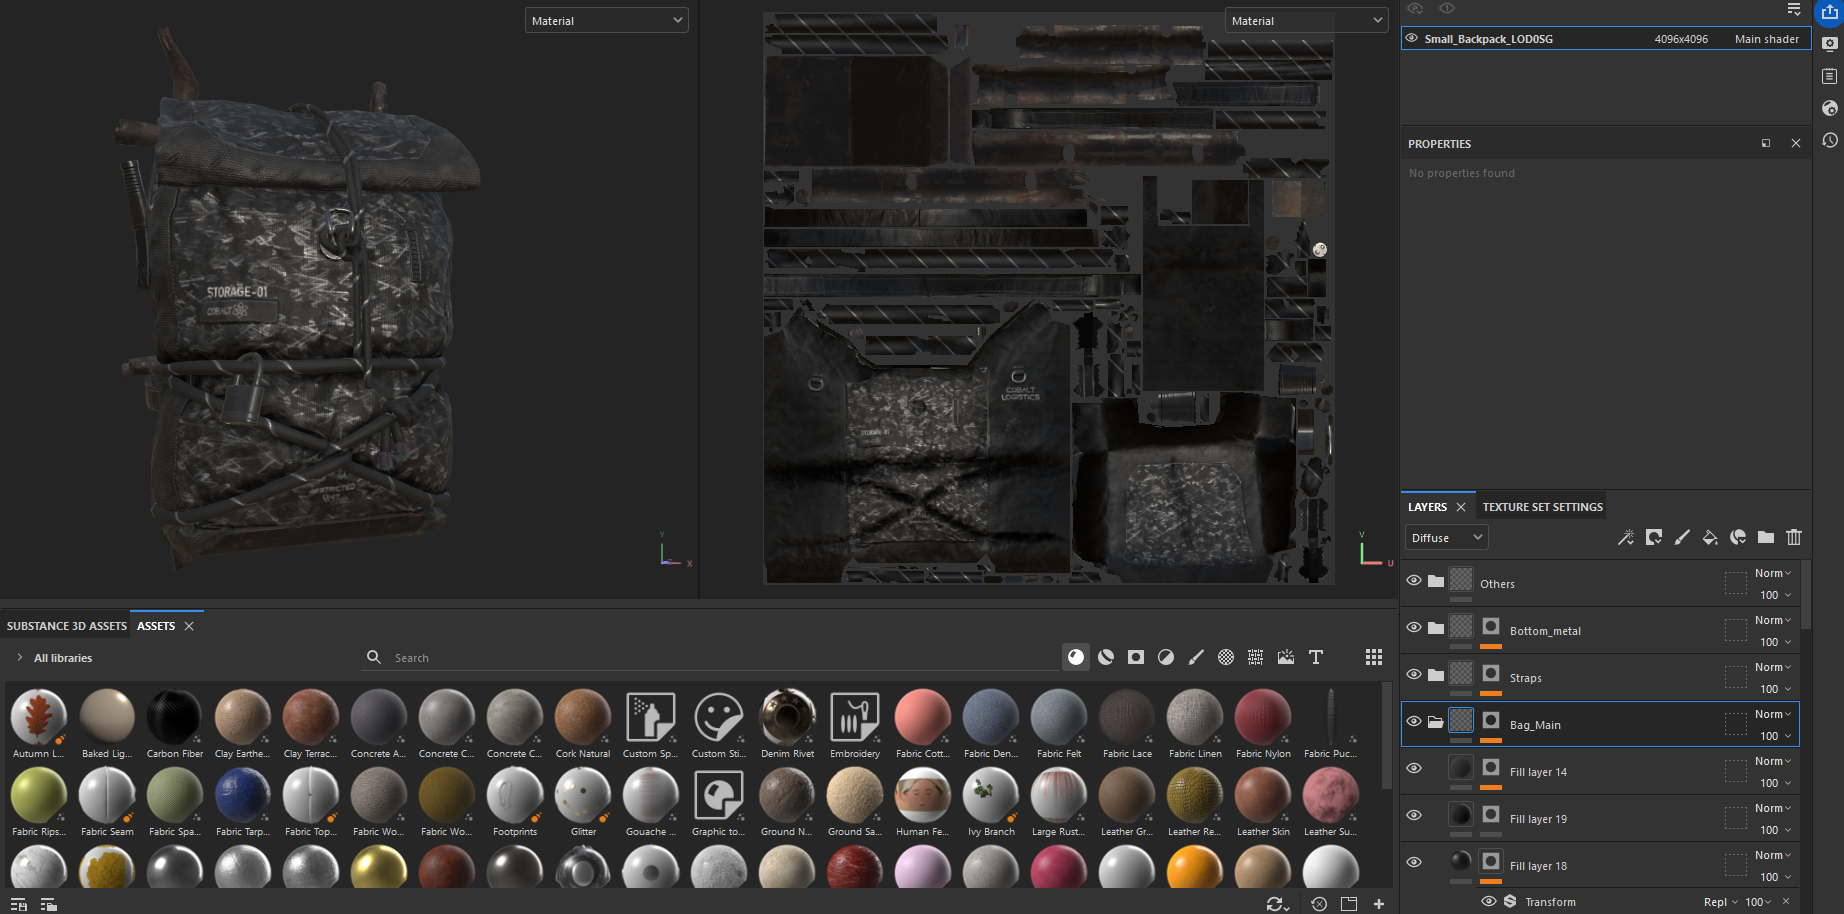This screenshot has height=914, width=1844.
Task: Filter assets by Filters half-circle icon
Action: pyautogui.click(x=1166, y=657)
